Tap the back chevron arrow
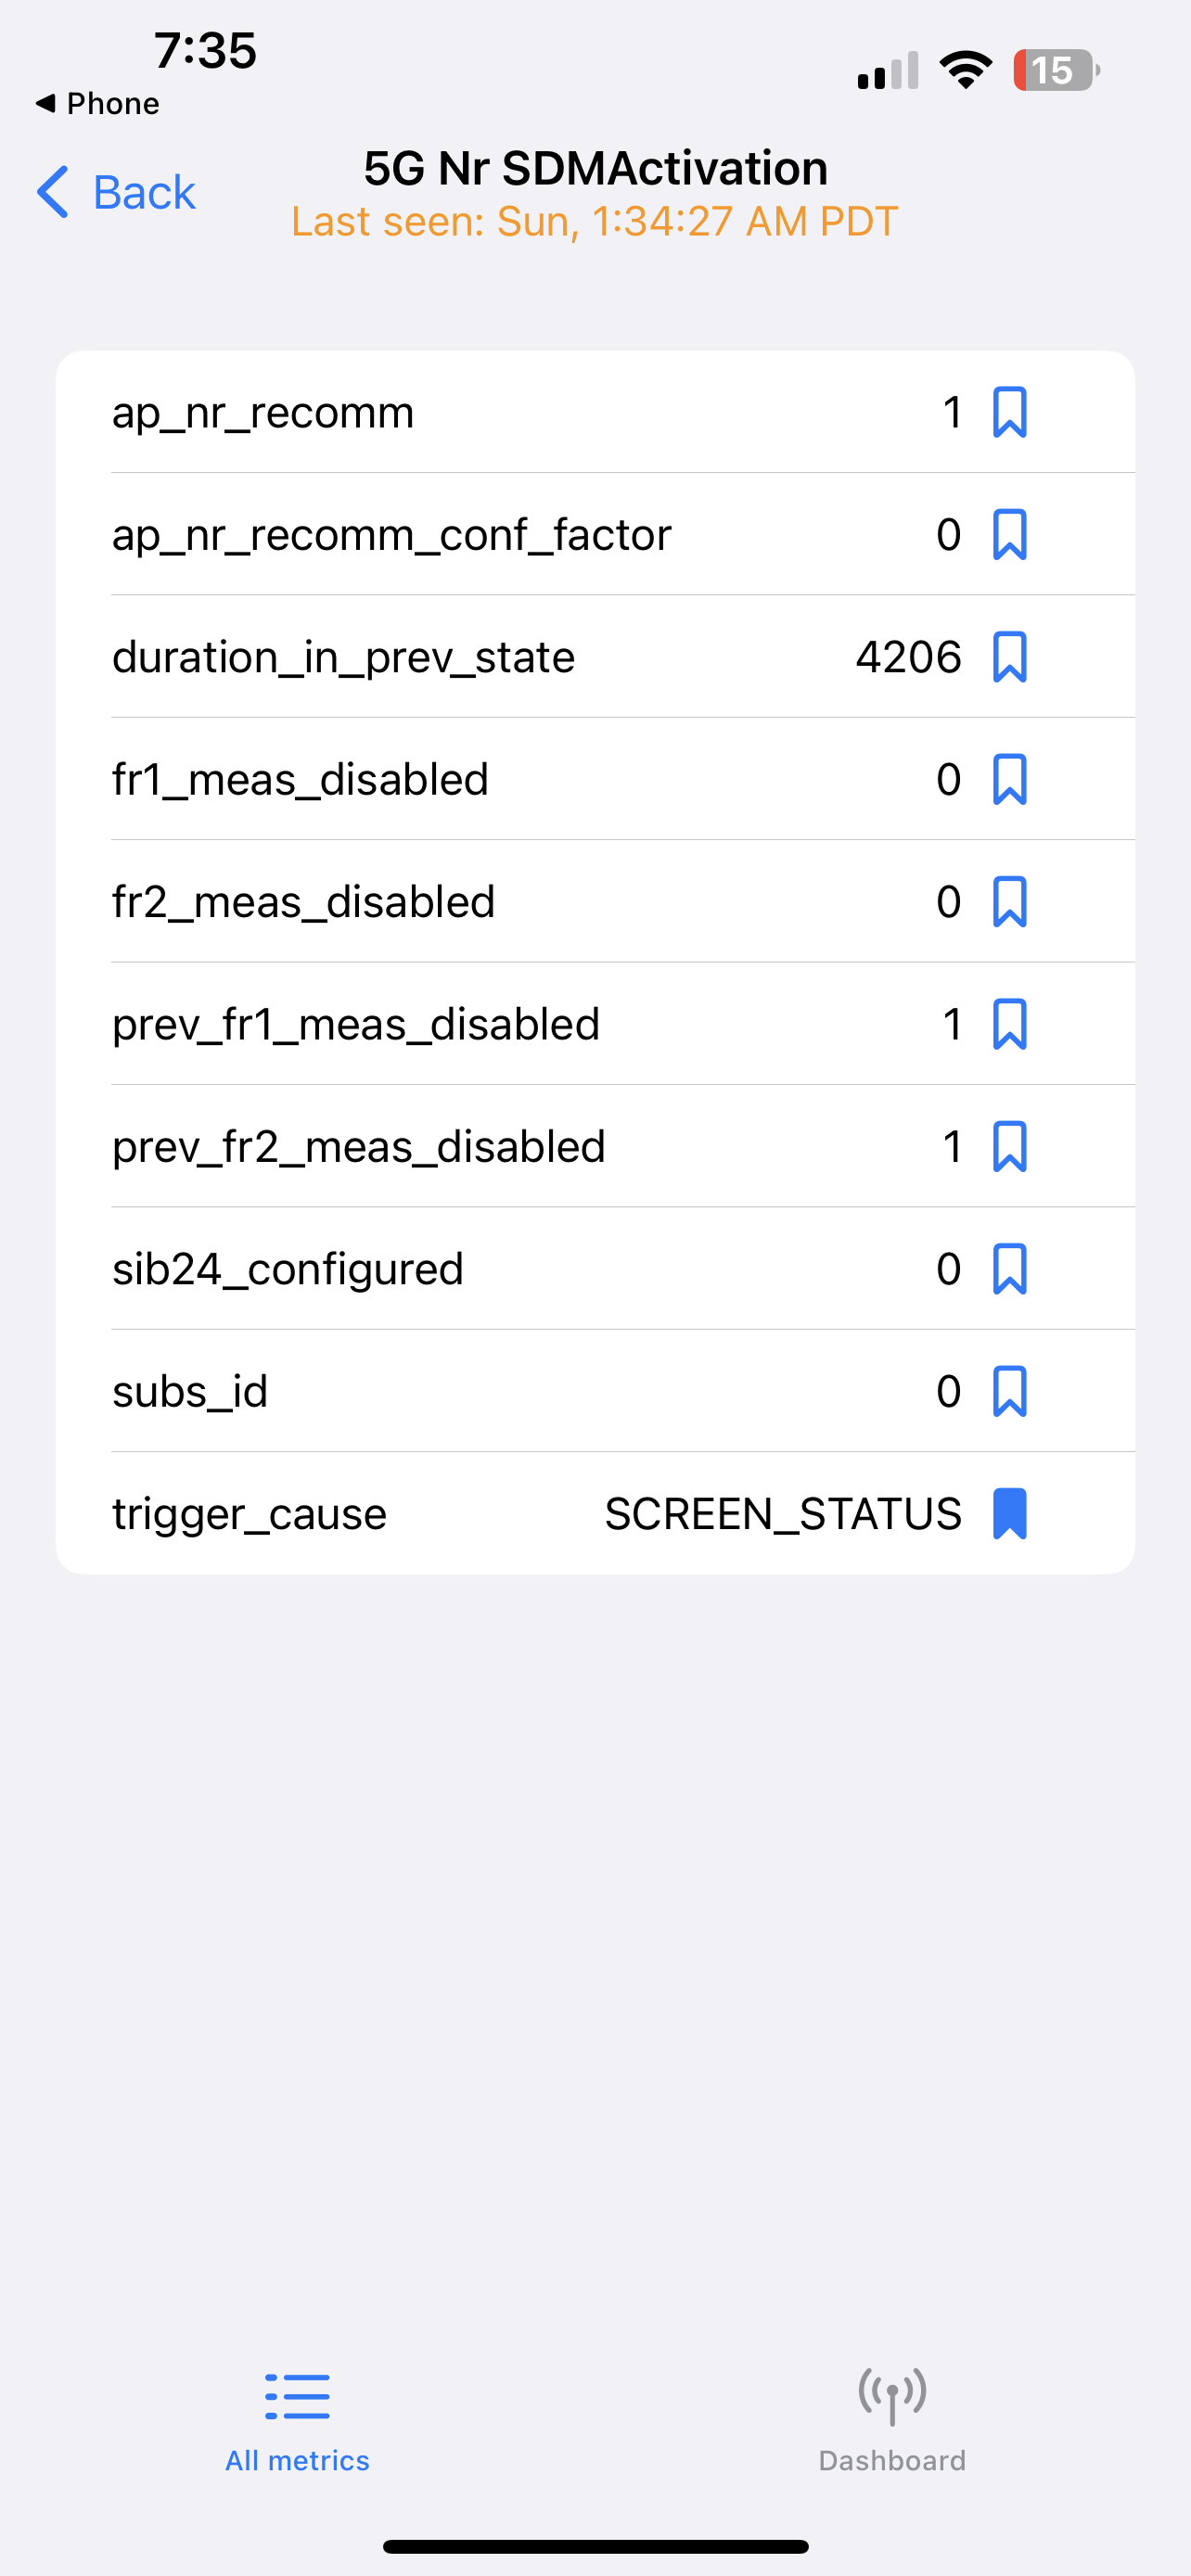Screen dimensions: 1191x2576 53,192
